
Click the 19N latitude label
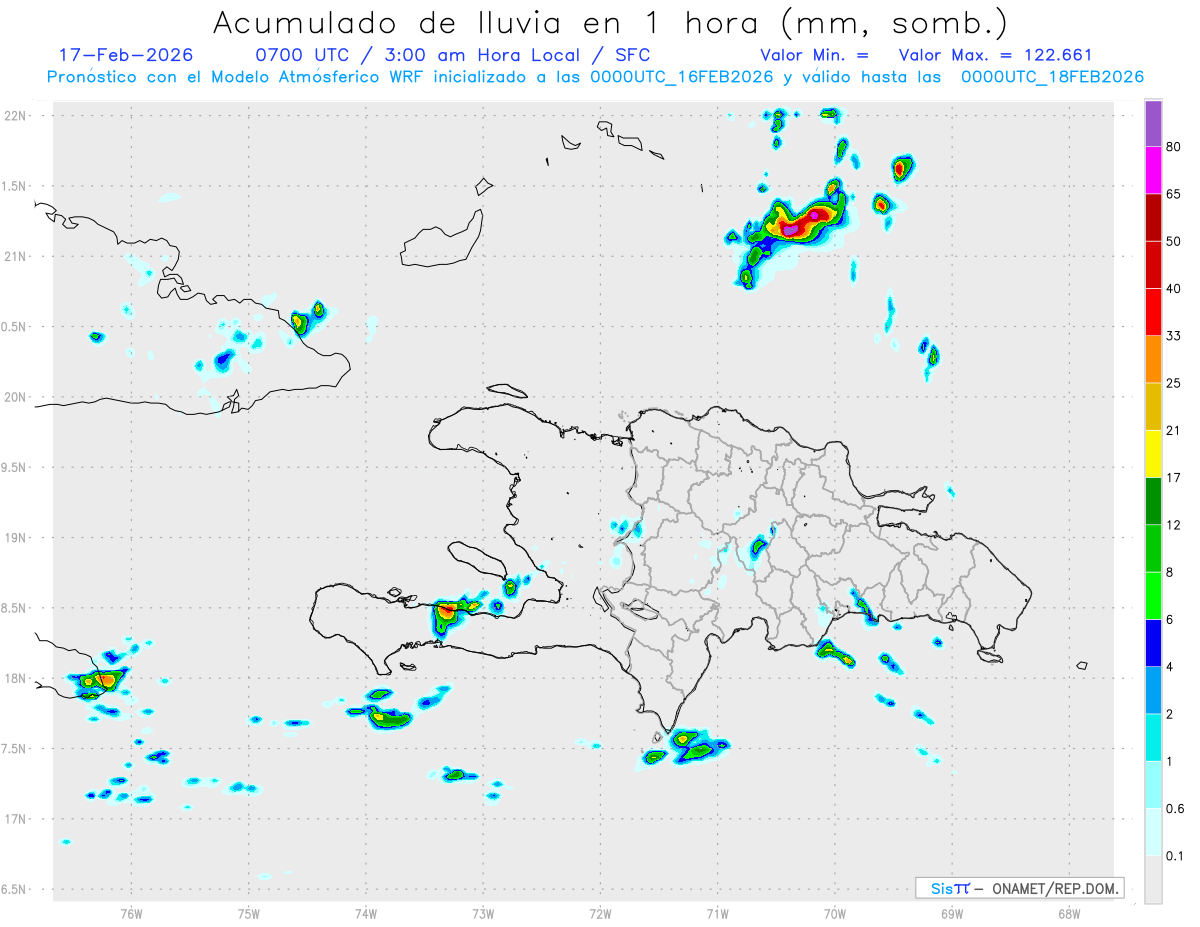coord(16,538)
